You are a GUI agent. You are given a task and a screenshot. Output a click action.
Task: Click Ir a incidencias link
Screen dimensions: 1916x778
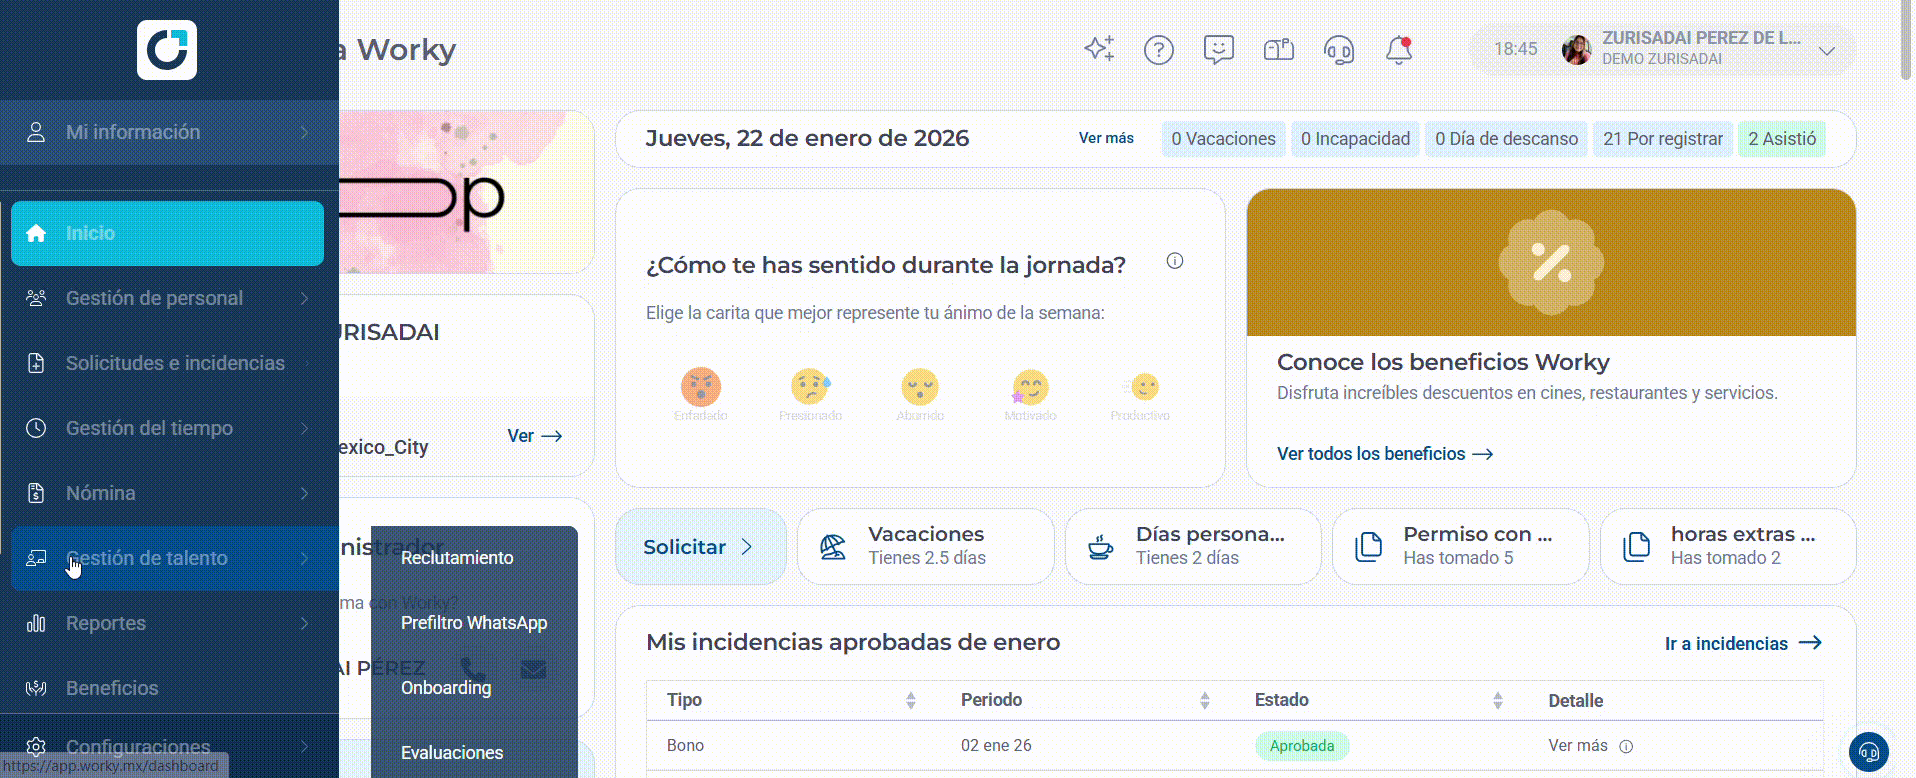1743,644
